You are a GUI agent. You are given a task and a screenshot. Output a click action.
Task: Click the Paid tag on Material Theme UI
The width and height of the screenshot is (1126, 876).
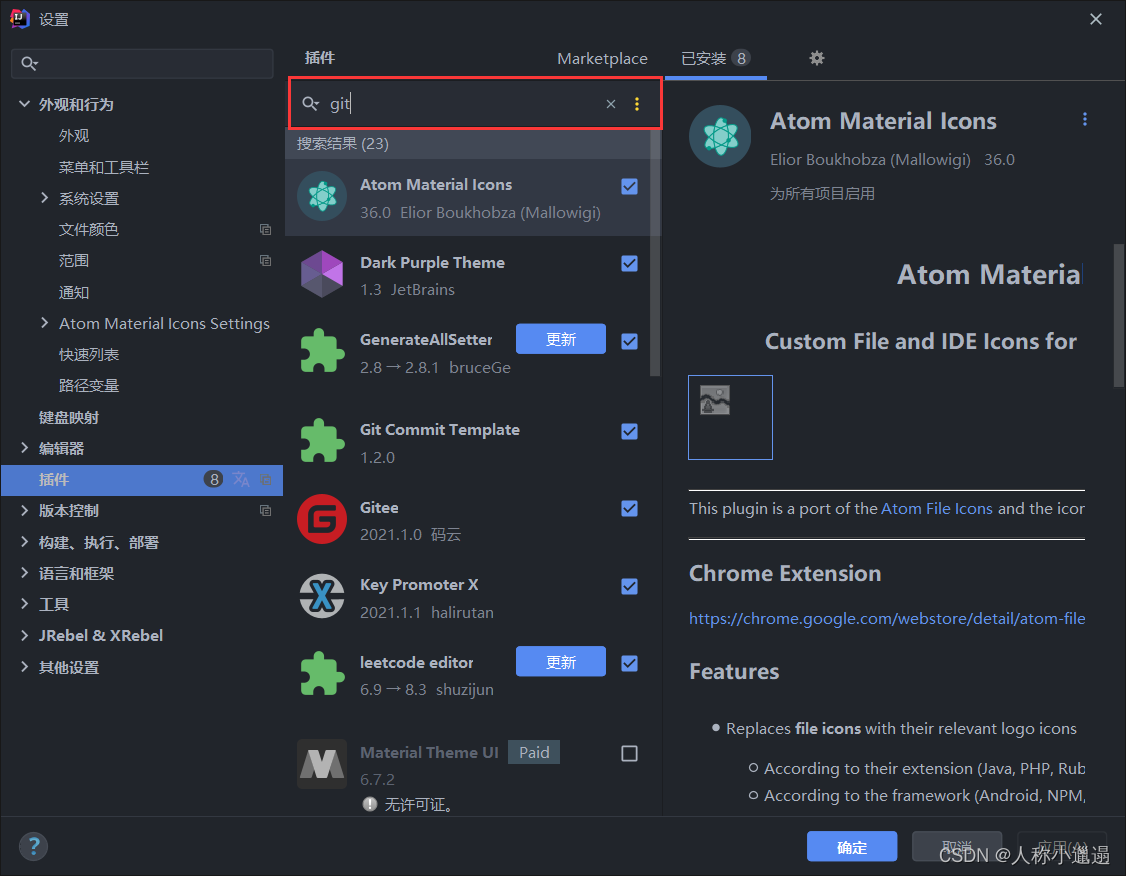[534, 752]
